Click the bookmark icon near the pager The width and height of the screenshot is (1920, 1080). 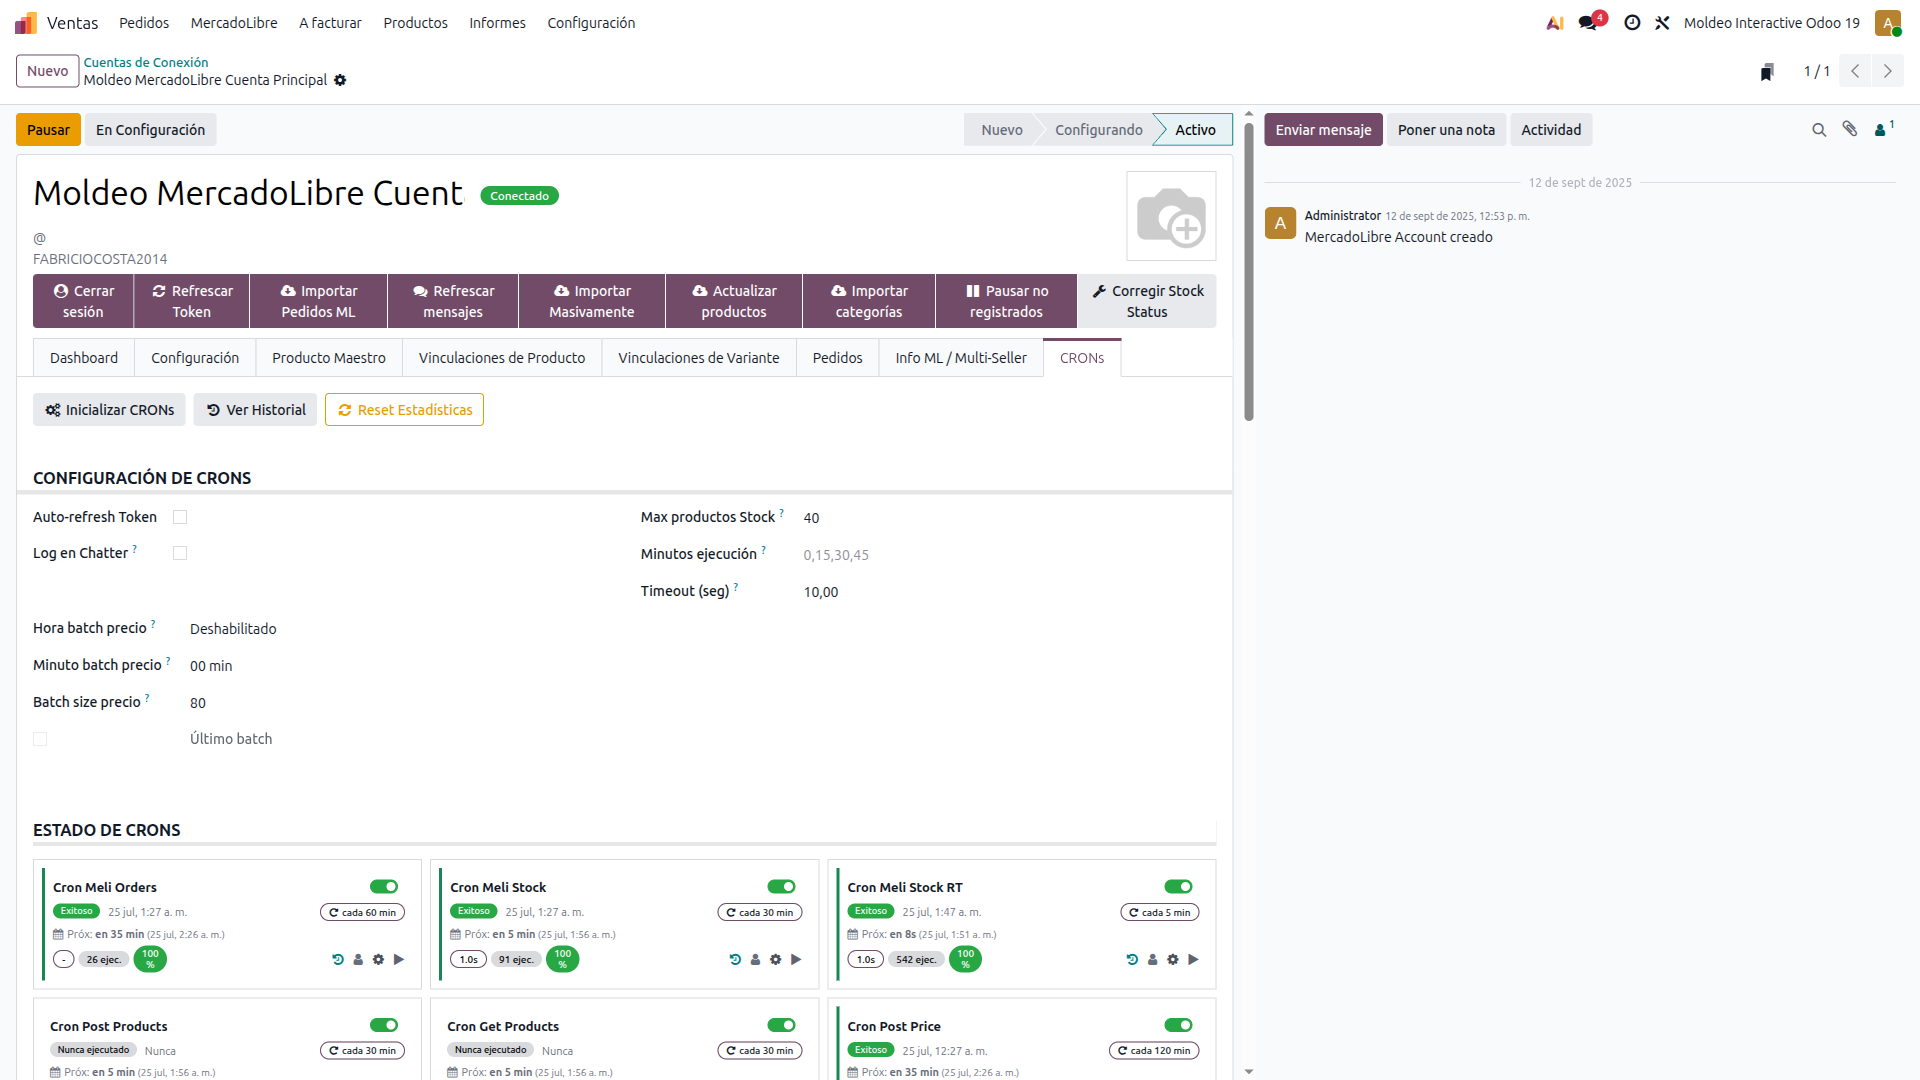point(1767,71)
